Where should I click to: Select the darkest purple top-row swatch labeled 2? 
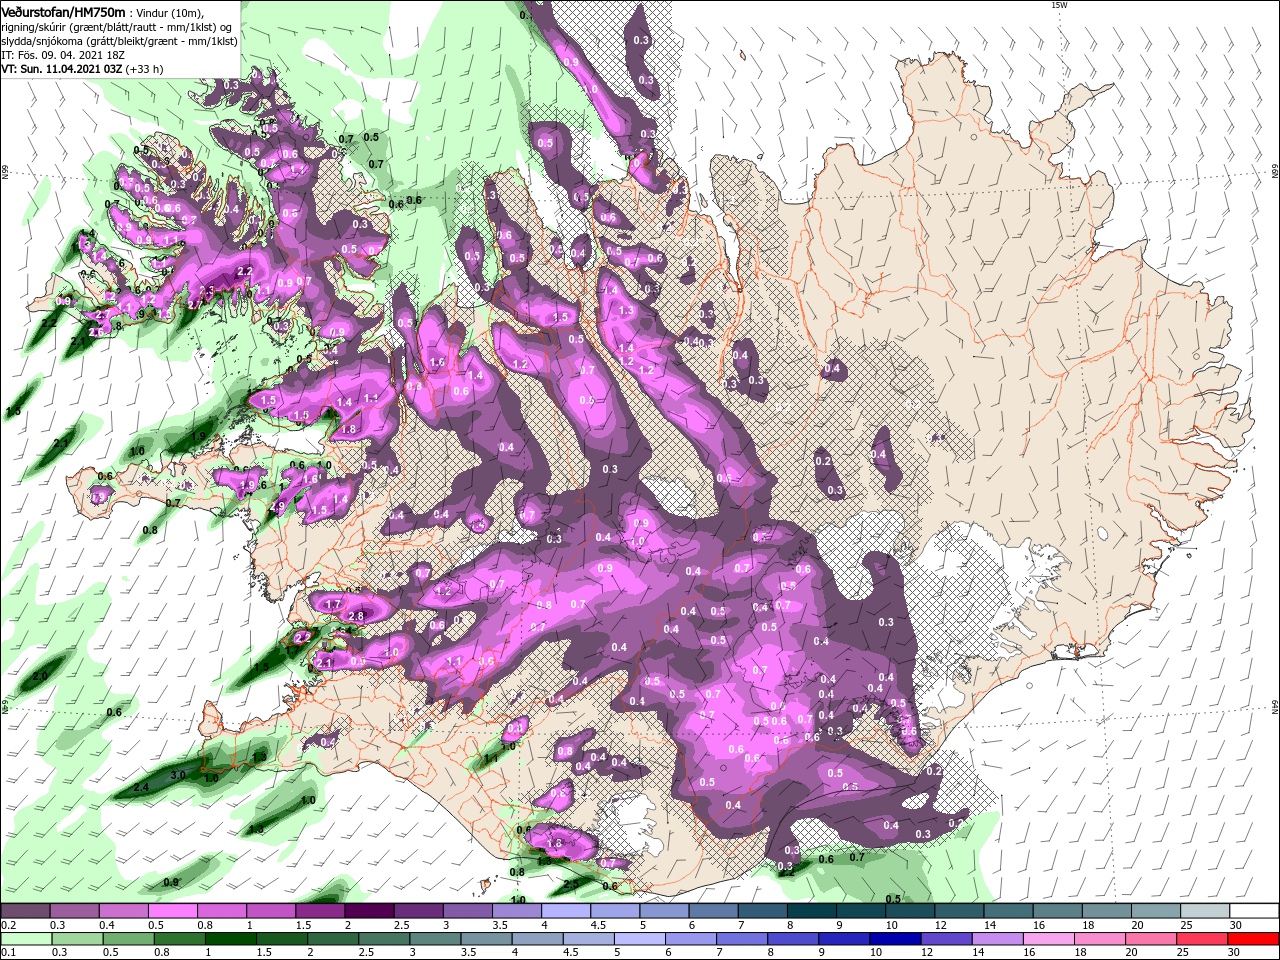(x=369, y=911)
